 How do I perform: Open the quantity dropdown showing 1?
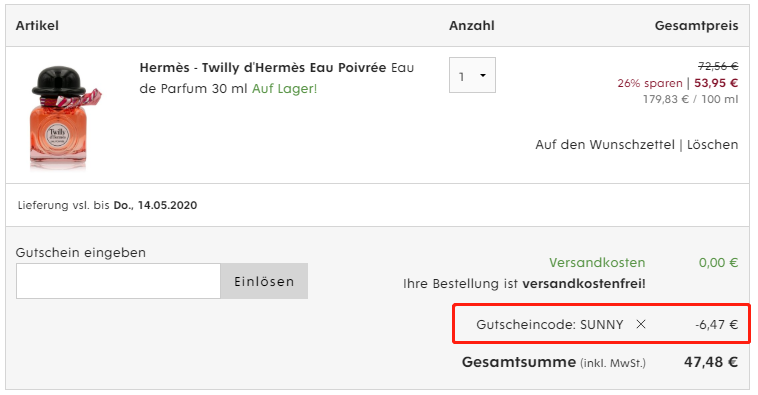[472, 75]
